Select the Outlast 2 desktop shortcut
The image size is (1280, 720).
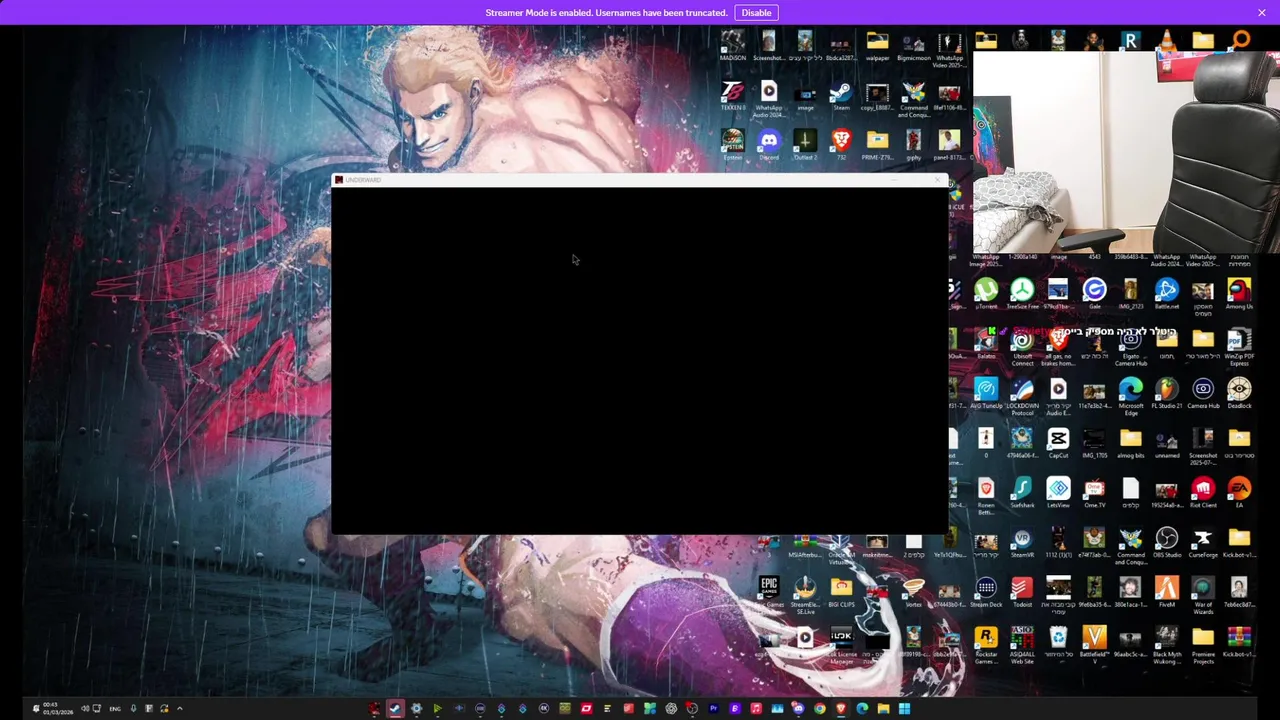click(805, 146)
